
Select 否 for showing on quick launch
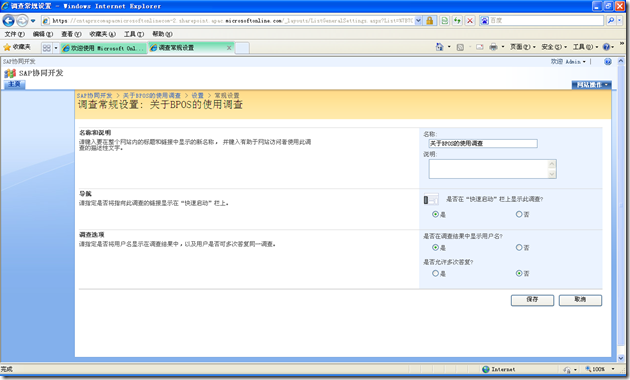point(519,214)
